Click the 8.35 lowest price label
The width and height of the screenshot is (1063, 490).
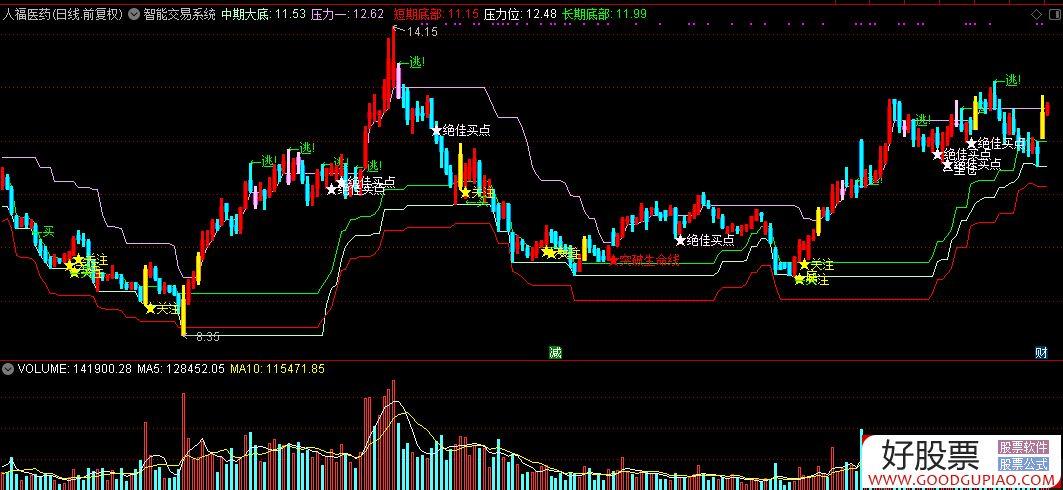pyautogui.click(x=207, y=335)
